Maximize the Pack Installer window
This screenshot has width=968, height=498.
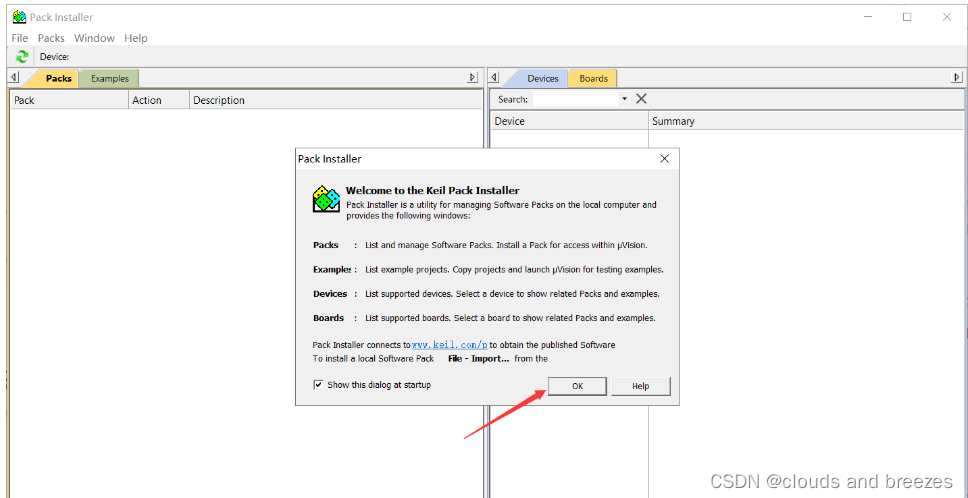(907, 17)
